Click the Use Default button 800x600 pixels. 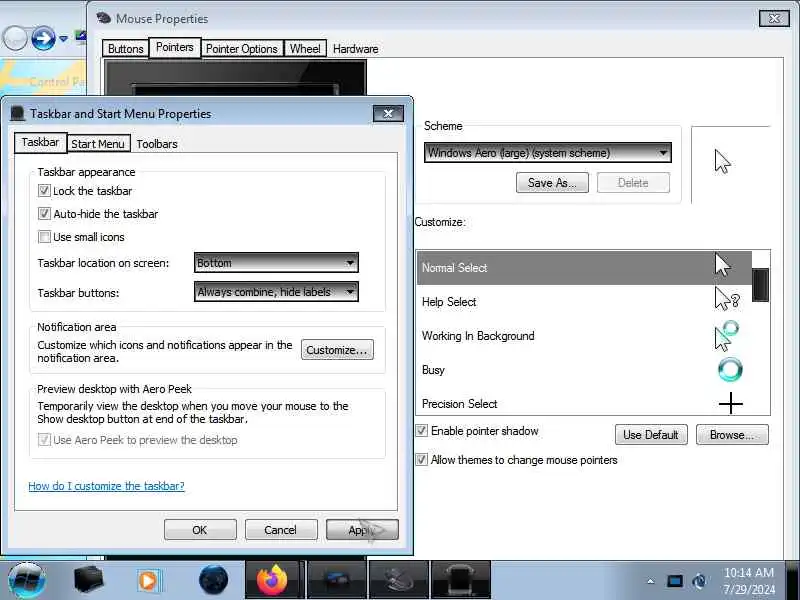coord(651,435)
